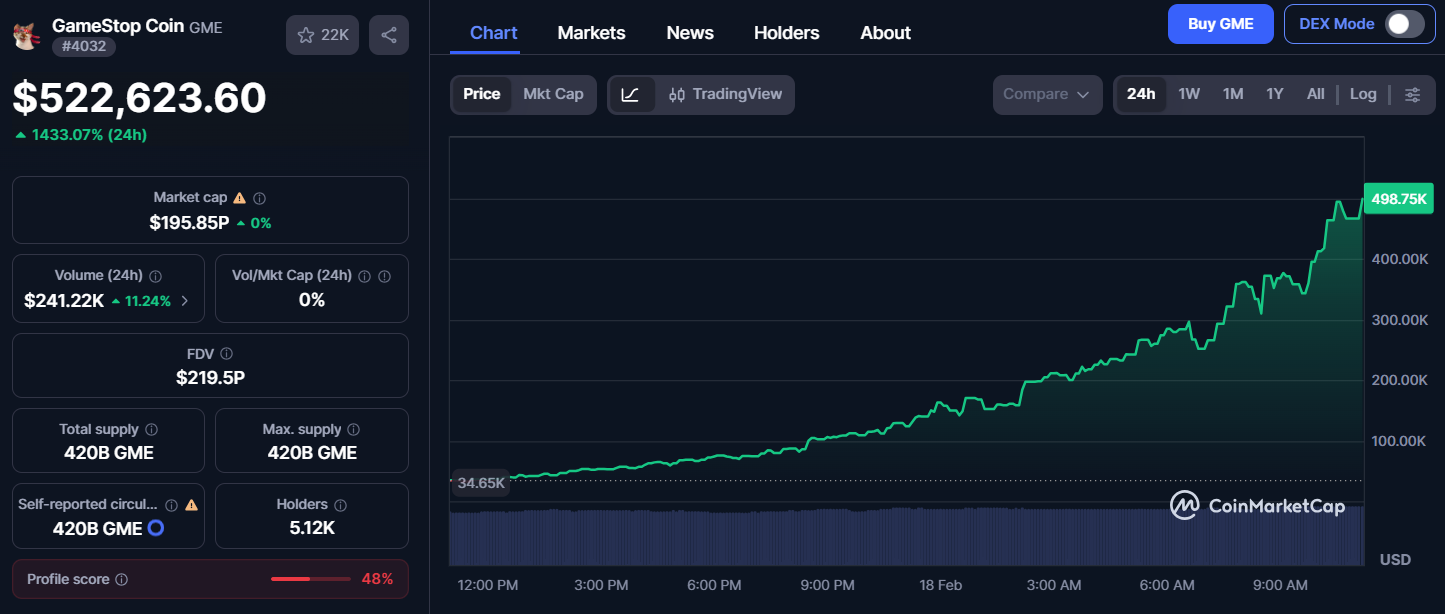Open the Markets tab
The width and height of the screenshot is (1445, 614).
coord(592,33)
